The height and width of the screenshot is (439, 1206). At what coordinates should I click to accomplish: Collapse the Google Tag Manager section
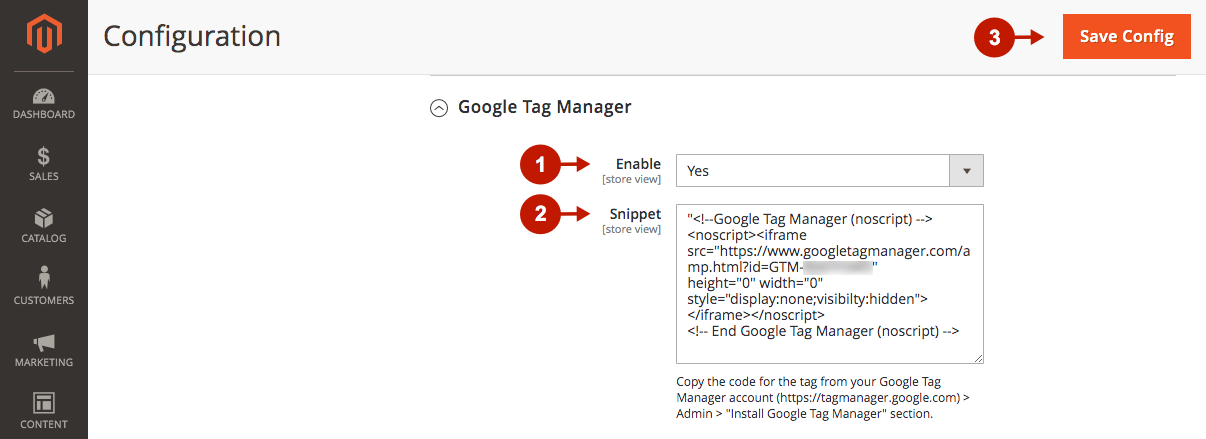pos(438,108)
